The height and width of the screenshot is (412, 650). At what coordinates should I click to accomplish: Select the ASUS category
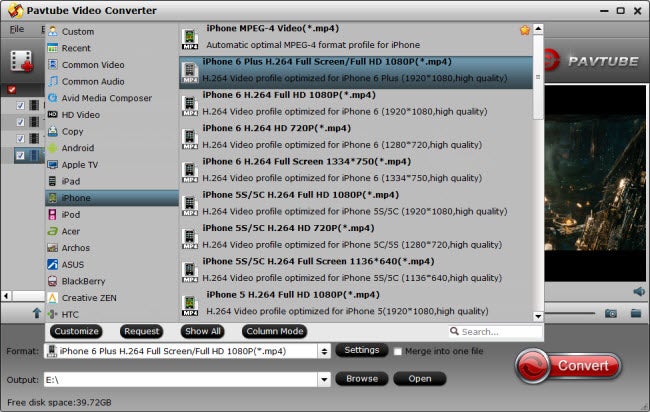tap(112, 264)
